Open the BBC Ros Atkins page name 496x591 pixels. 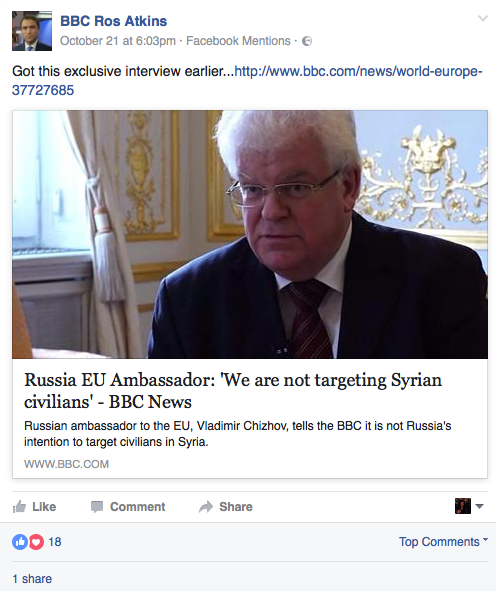click(113, 21)
